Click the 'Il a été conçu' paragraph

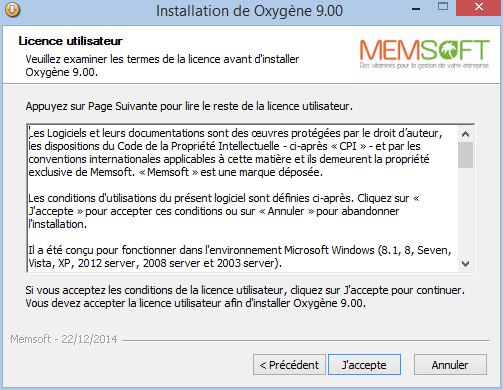point(240,257)
